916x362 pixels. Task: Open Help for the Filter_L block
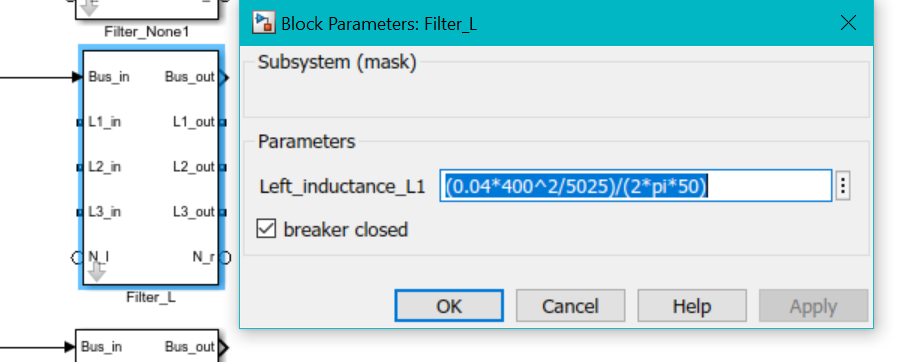pos(692,306)
